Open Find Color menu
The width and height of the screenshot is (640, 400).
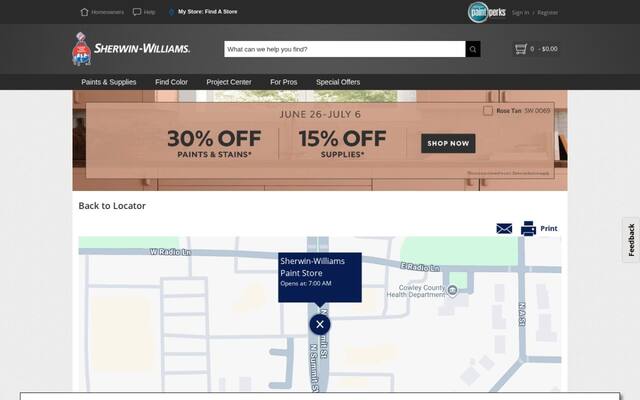coord(171,82)
